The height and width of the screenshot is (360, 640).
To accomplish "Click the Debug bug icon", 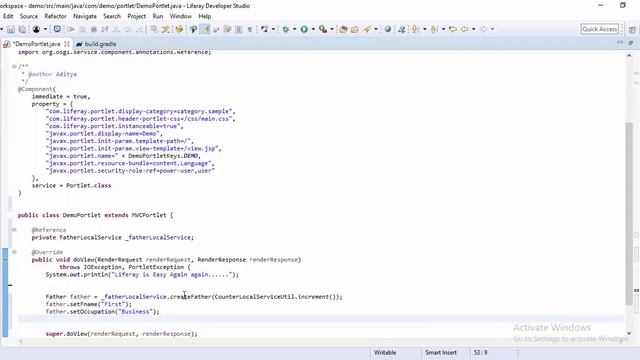I will (285, 29).
